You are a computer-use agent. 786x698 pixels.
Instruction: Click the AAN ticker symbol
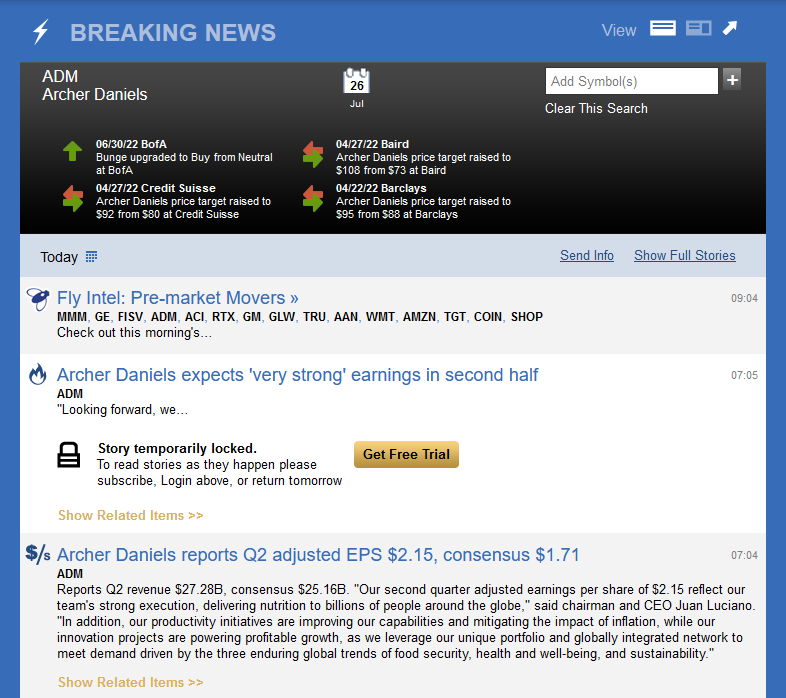(x=346, y=317)
